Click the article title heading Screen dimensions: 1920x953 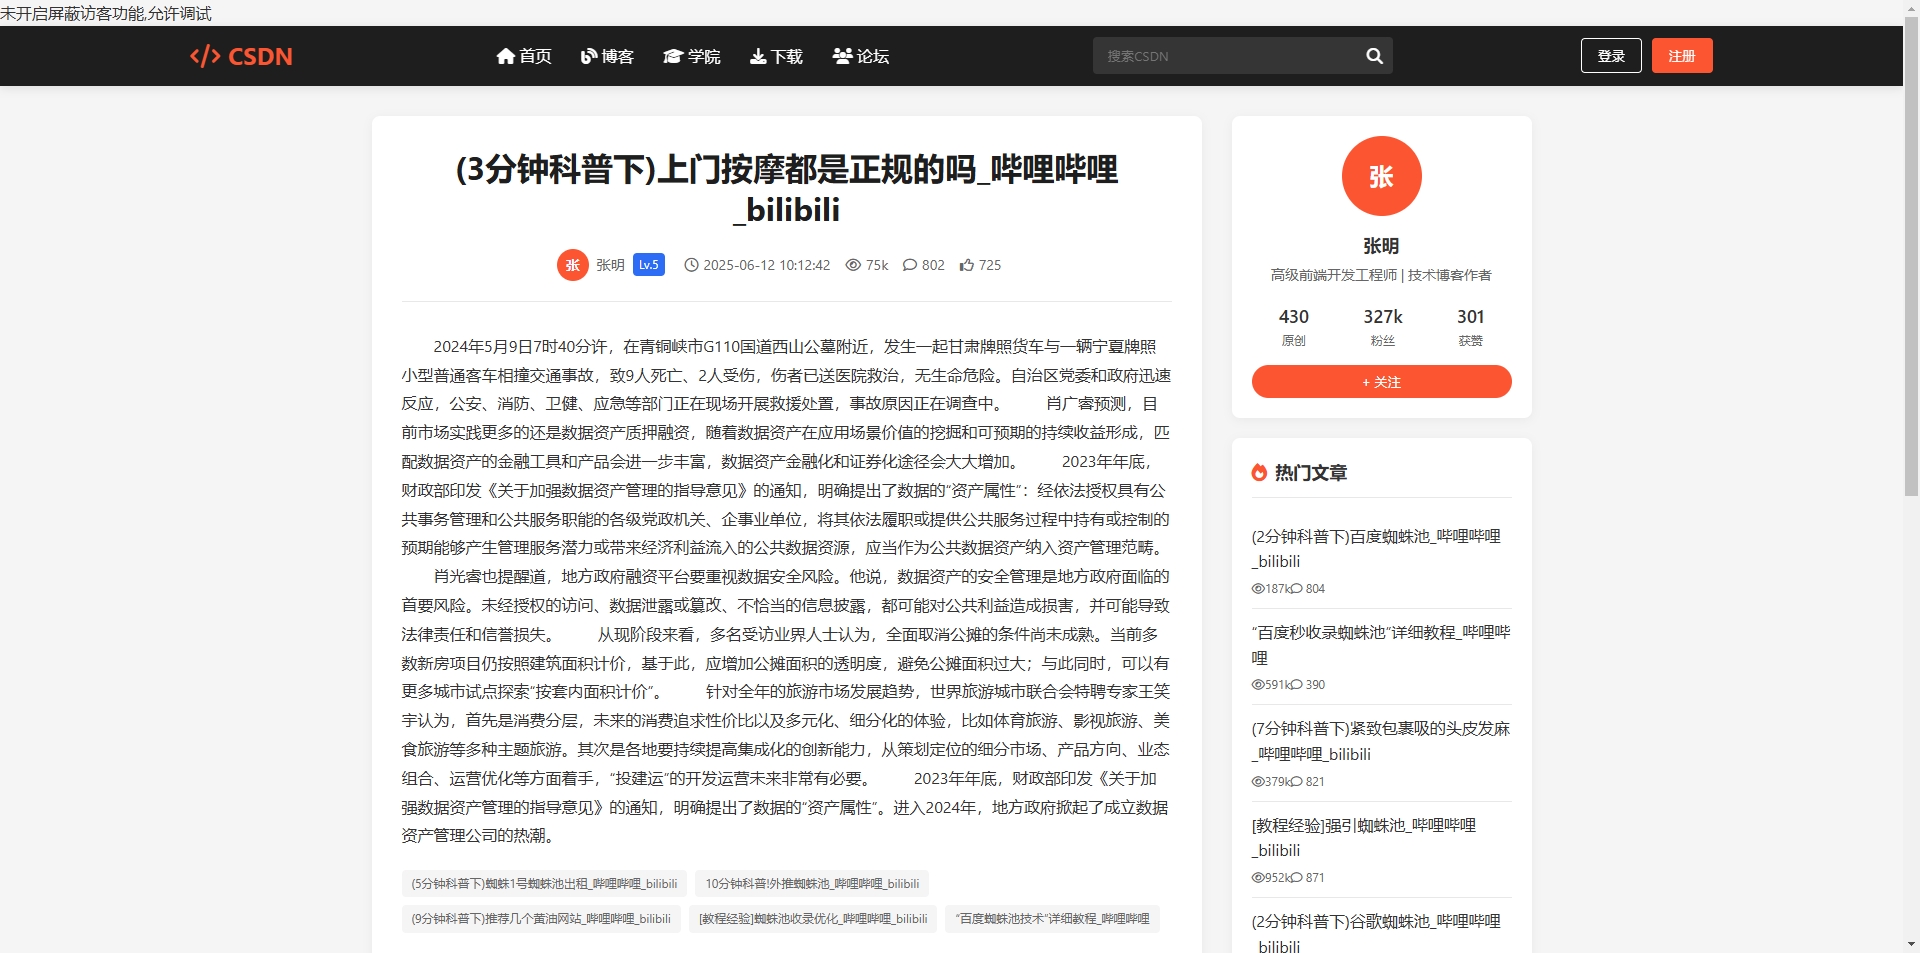(787, 189)
